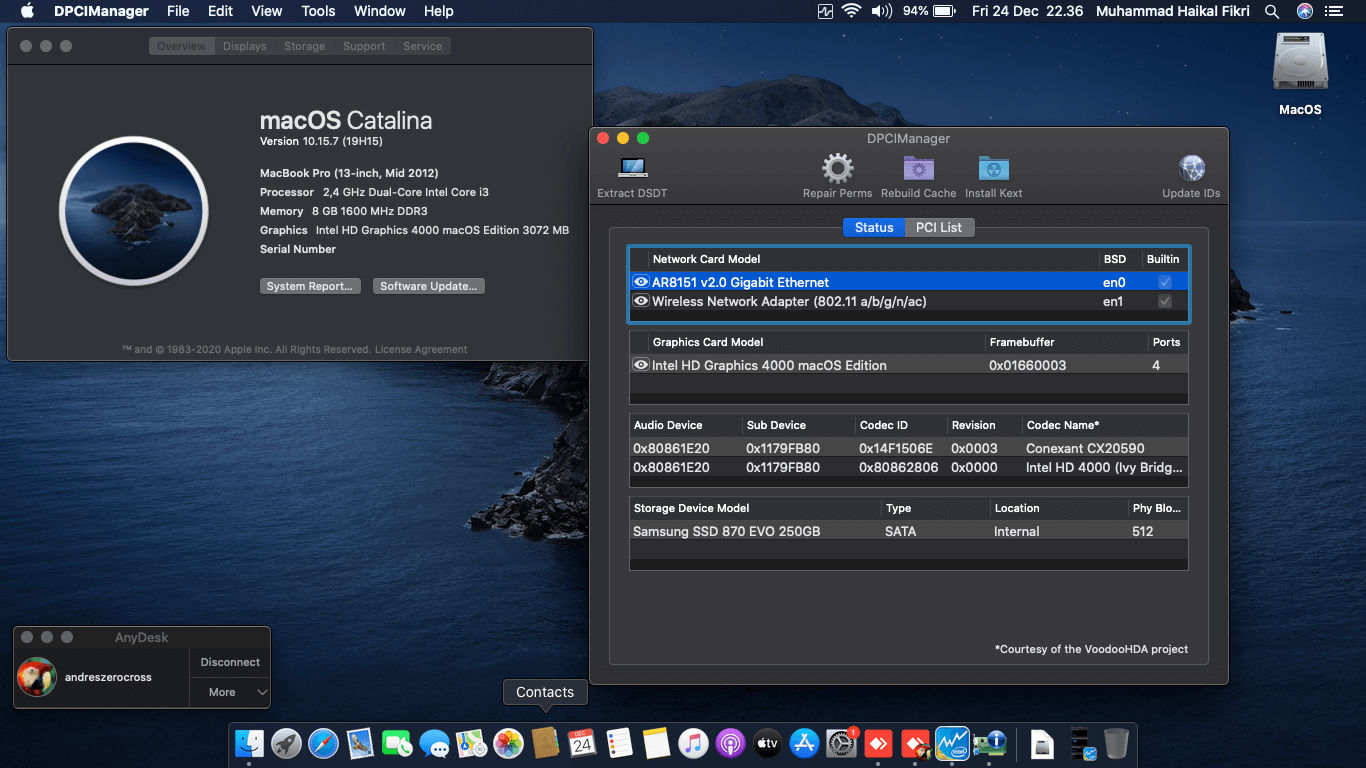The height and width of the screenshot is (768, 1366).
Task: Click the Update IDs globe icon
Action: [1191, 169]
